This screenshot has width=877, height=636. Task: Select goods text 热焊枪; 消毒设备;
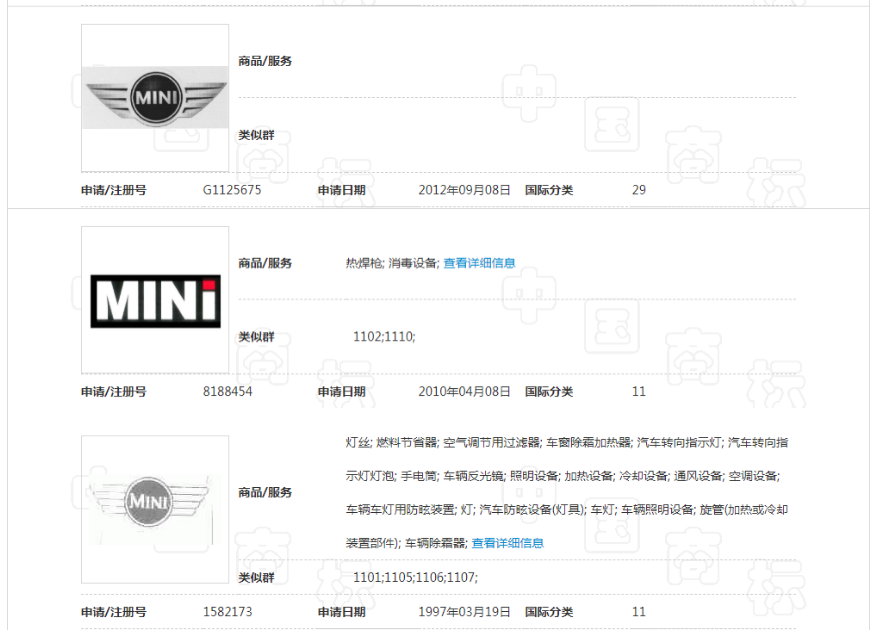tap(393, 263)
